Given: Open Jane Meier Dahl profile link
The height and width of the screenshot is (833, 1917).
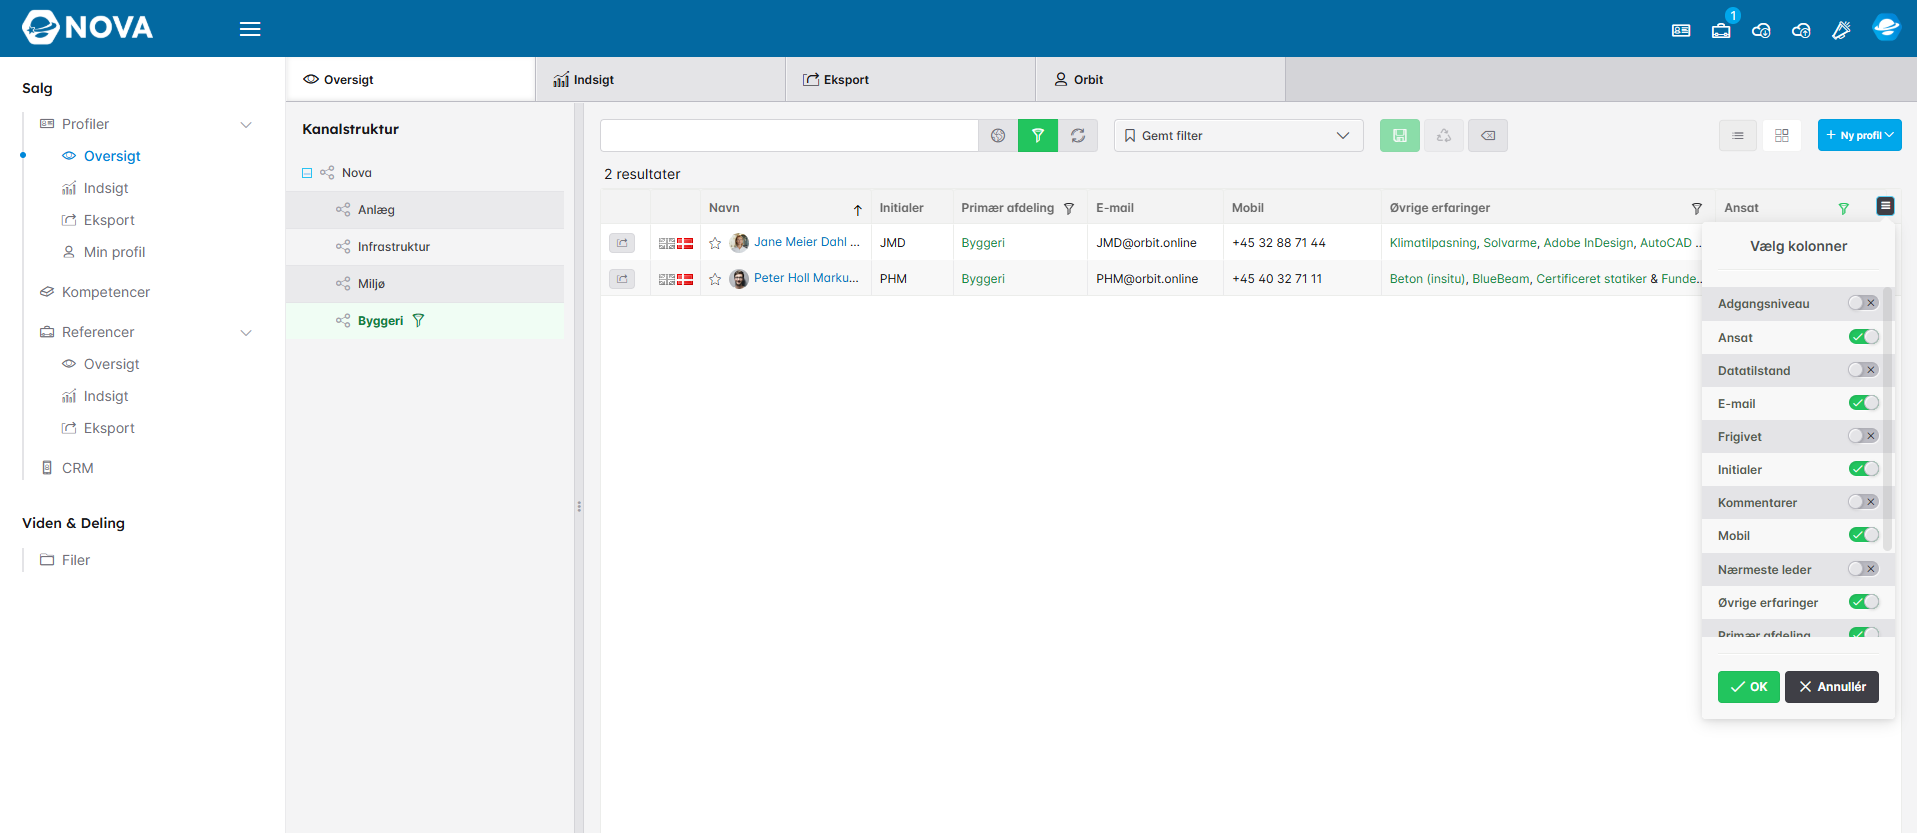Looking at the screenshot, I should [x=806, y=242].
